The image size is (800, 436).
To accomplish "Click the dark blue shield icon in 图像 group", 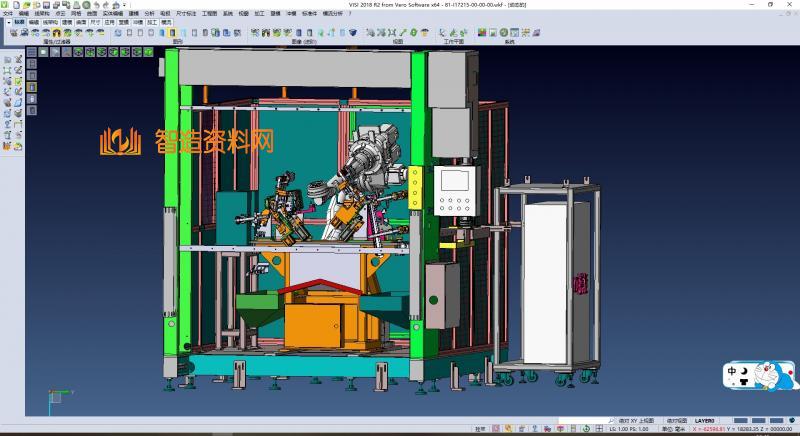I will pos(354,33).
